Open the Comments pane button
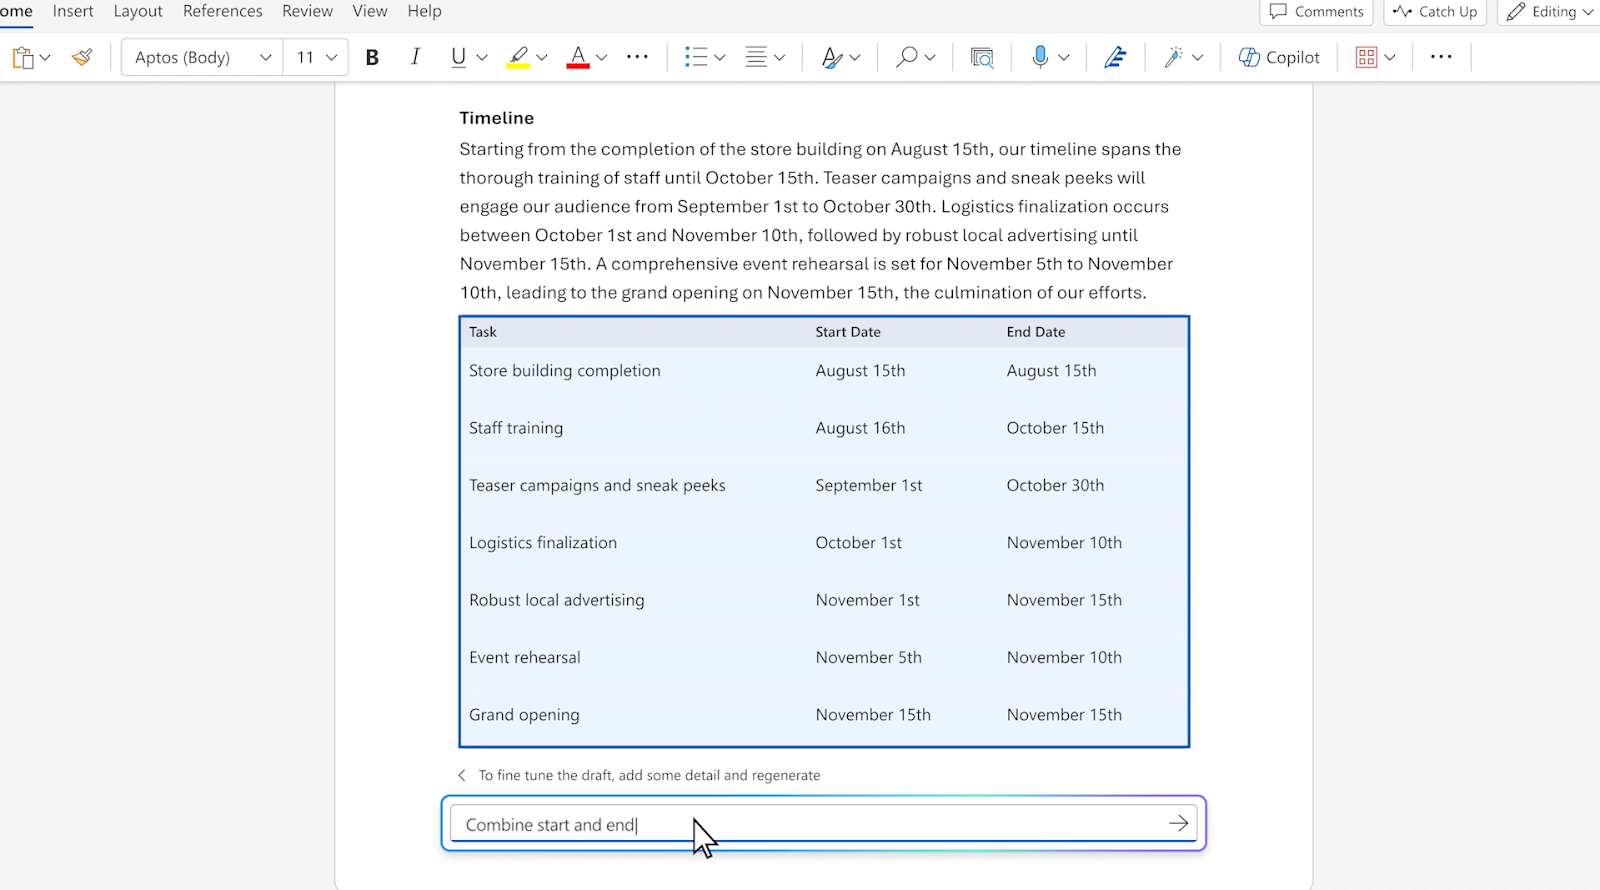 coord(1317,12)
